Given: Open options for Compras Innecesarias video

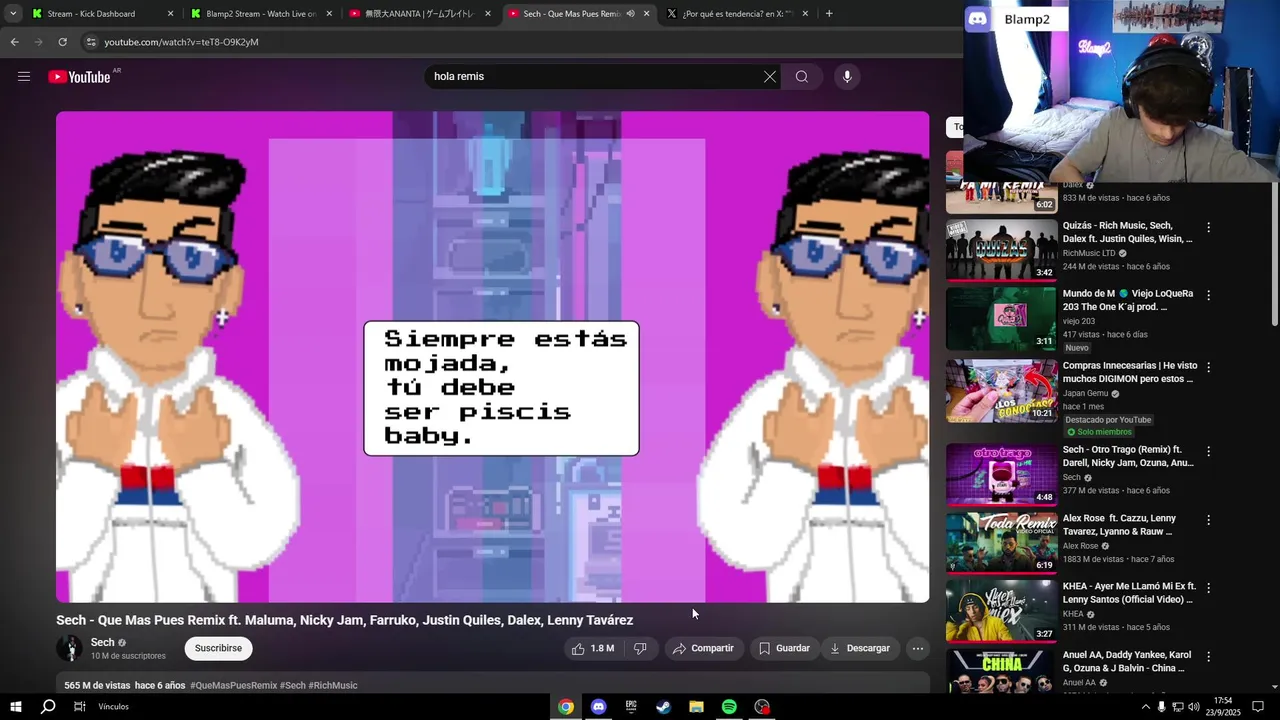Looking at the screenshot, I should coord(1208,368).
